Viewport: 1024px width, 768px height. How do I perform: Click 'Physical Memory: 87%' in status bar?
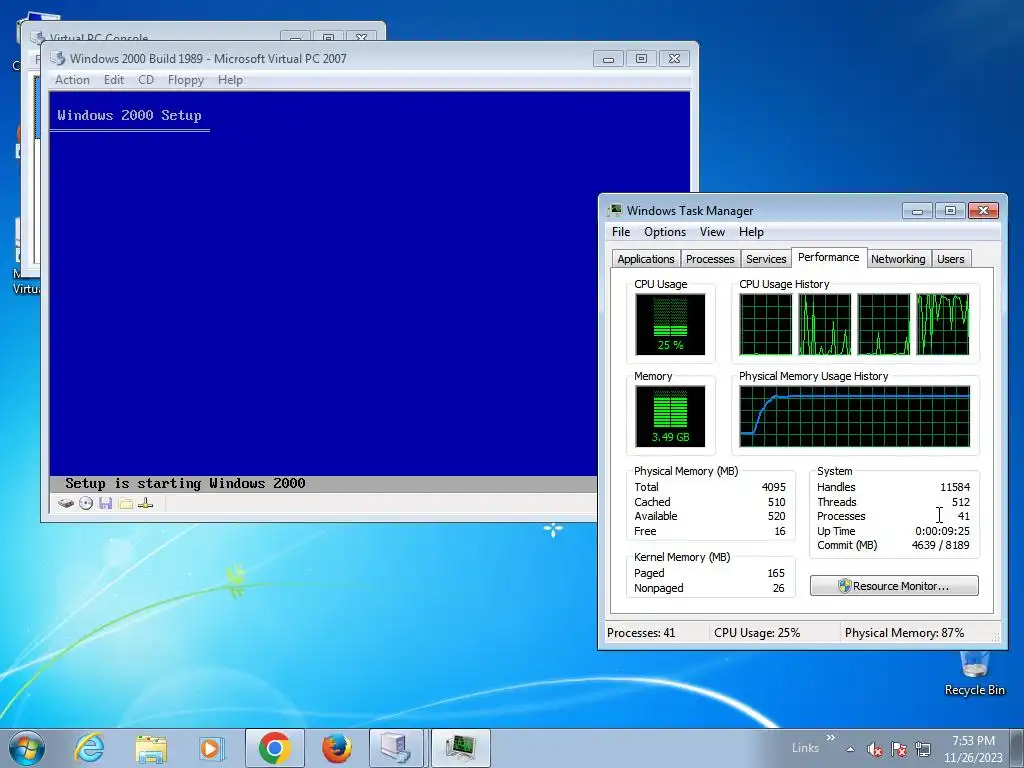point(904,633)
